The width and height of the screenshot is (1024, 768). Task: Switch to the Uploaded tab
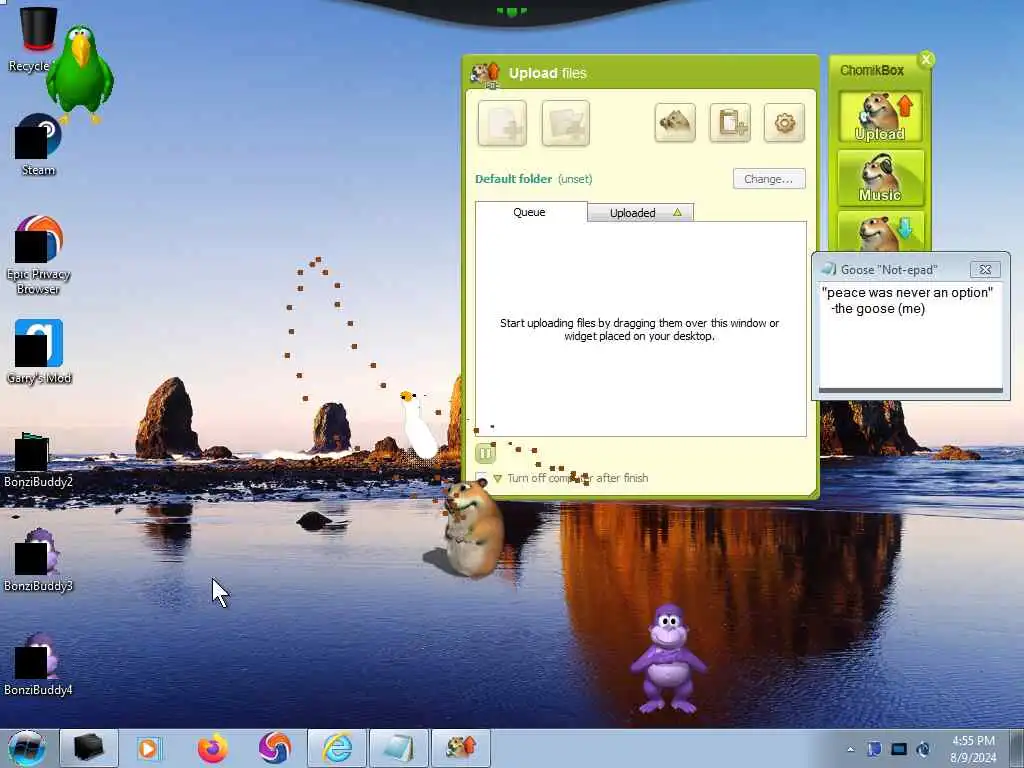click(x=640, y=213)
